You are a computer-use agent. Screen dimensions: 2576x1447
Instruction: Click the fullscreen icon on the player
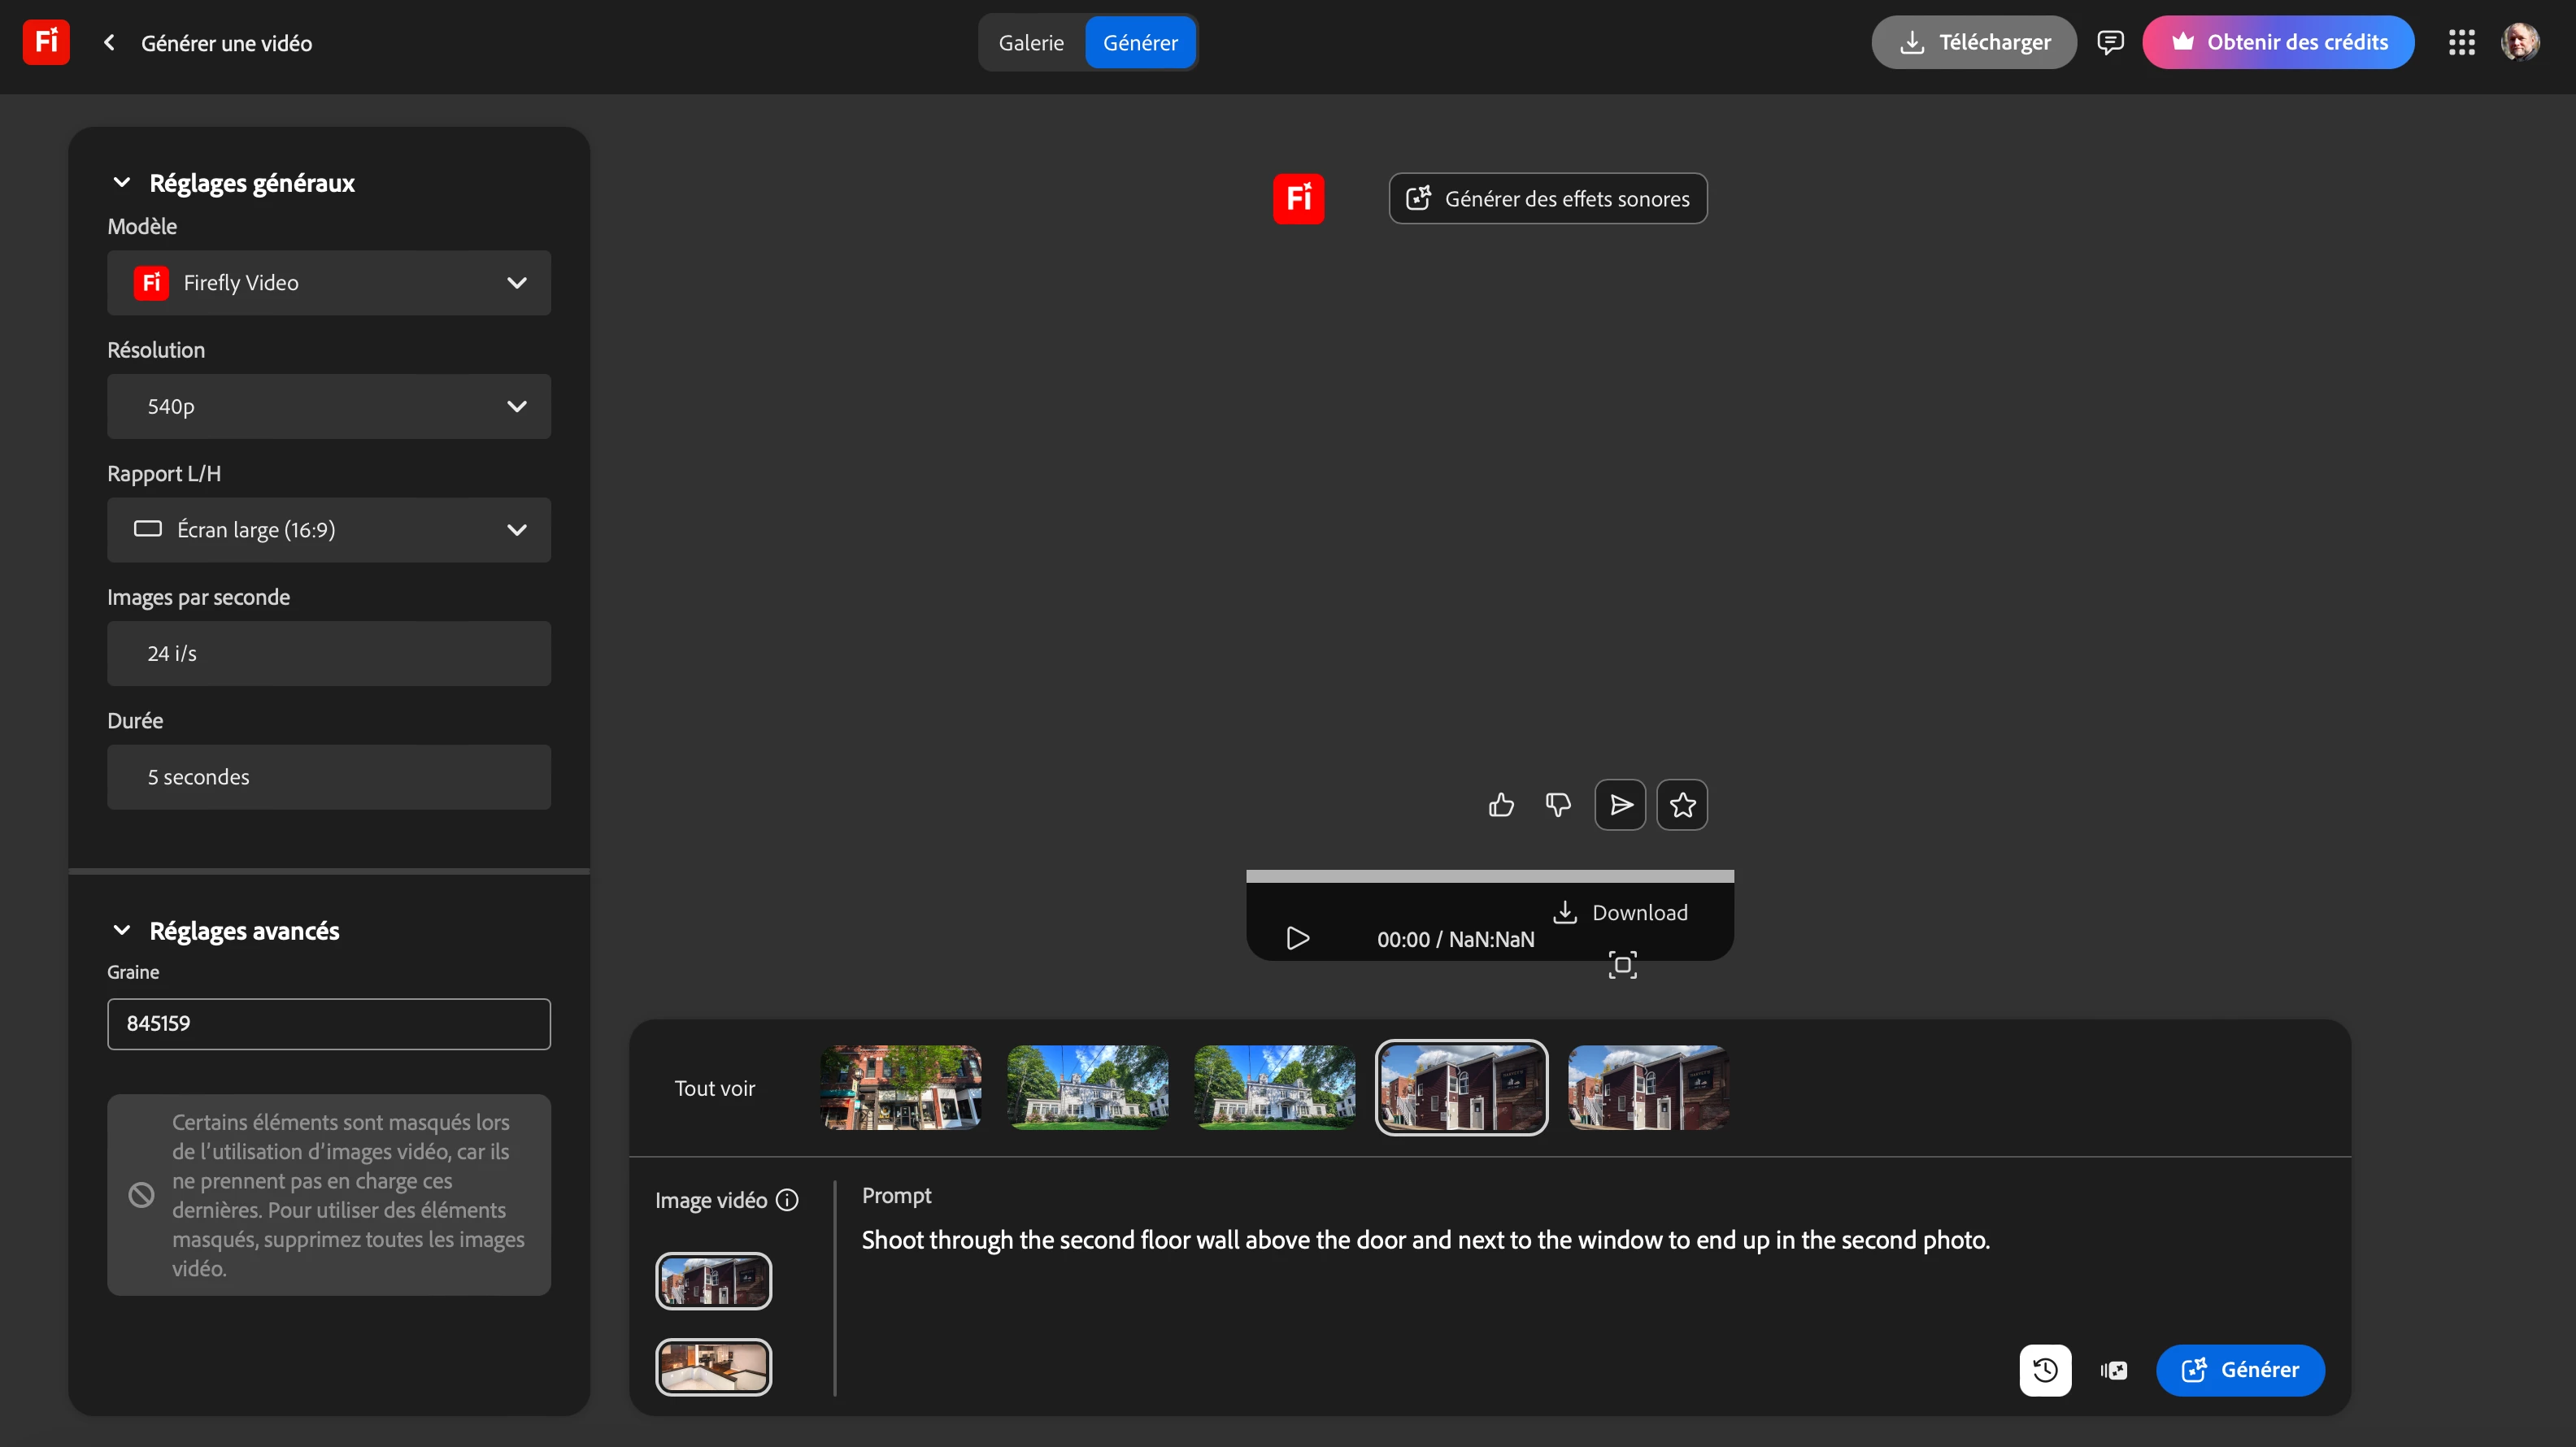coord(1622,965)
